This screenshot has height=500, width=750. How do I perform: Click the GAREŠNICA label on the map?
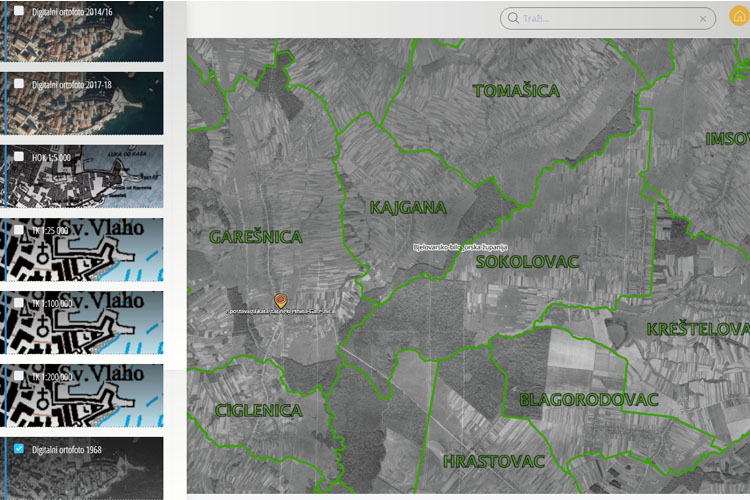pos(256,238)
